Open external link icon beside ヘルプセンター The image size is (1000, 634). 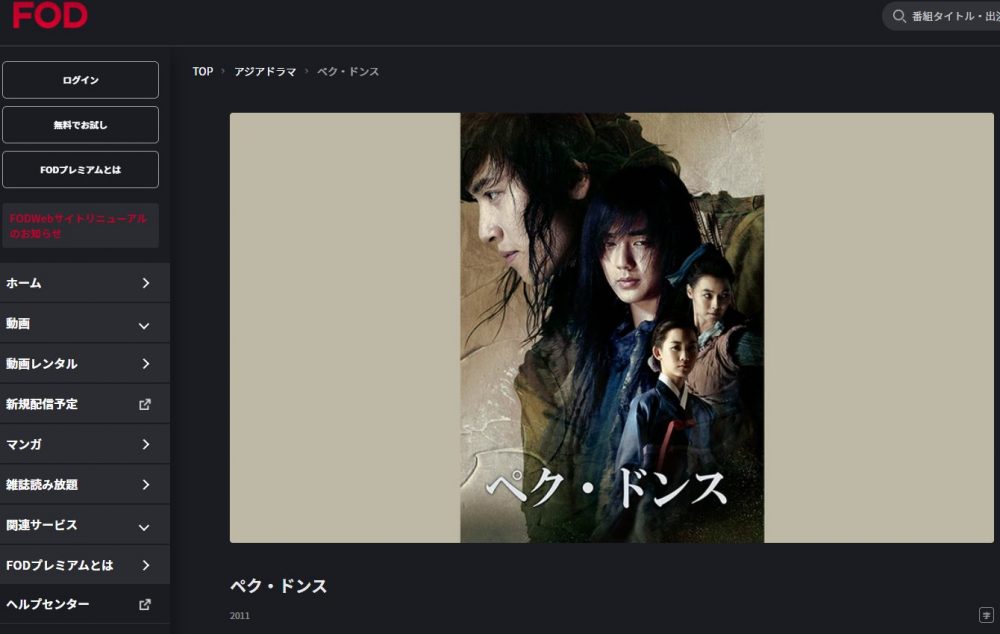click(145, 604)
